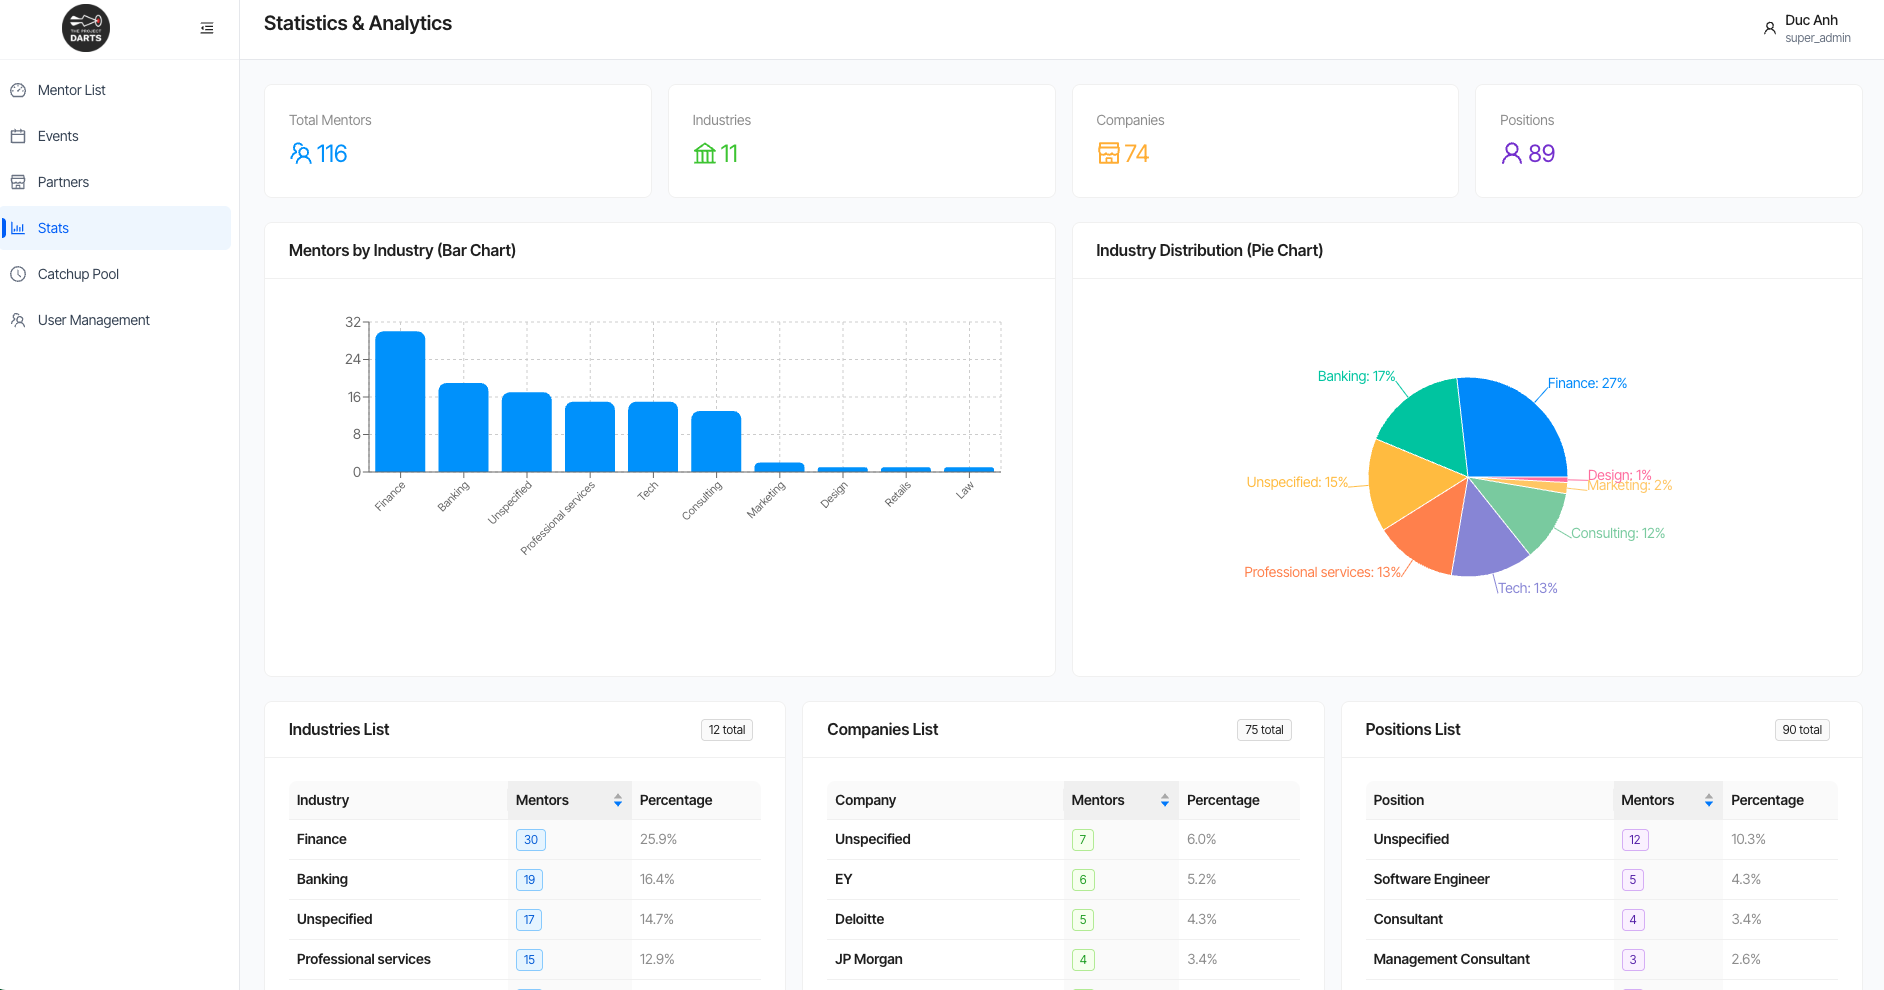Click the Project Darts logo
The image size is (1884, 990).
[x=86, y=28]
